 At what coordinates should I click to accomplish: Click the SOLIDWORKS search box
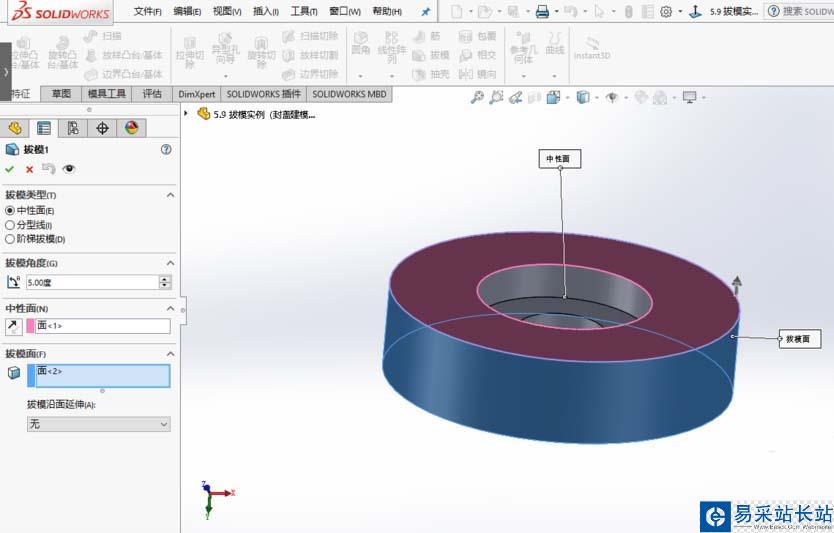coord(799,11)
